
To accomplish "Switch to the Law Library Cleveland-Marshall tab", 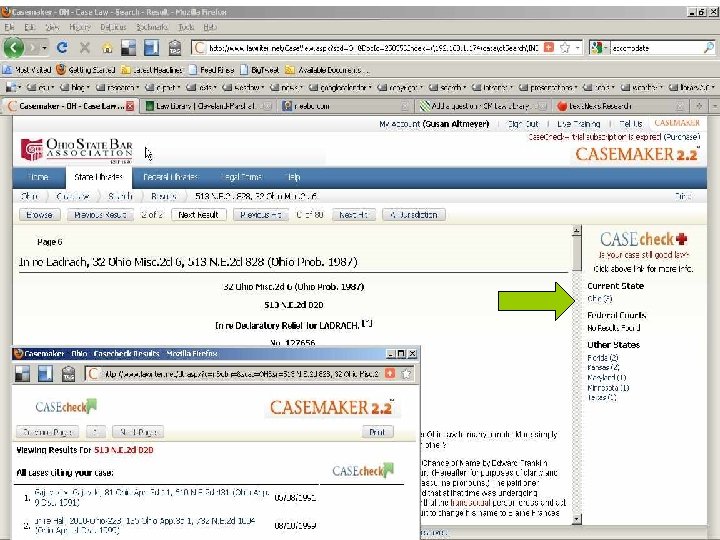I will pos(206,106).
